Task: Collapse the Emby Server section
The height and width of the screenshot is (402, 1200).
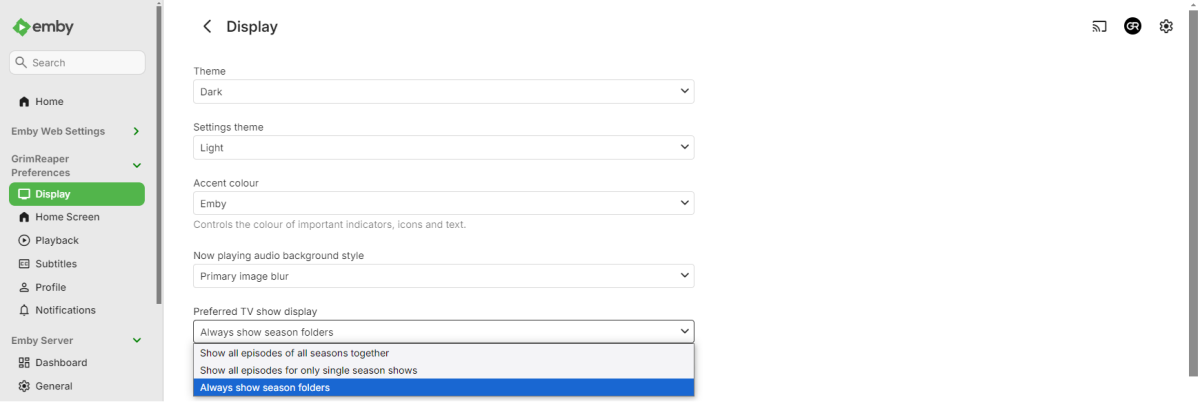Action: (137, 340)
